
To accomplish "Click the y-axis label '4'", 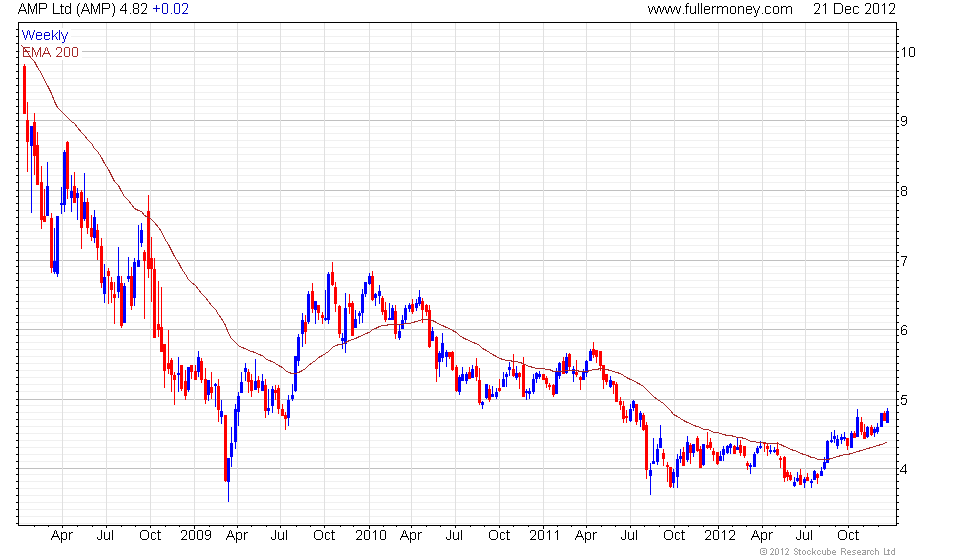I will click(x=904, y=469).
